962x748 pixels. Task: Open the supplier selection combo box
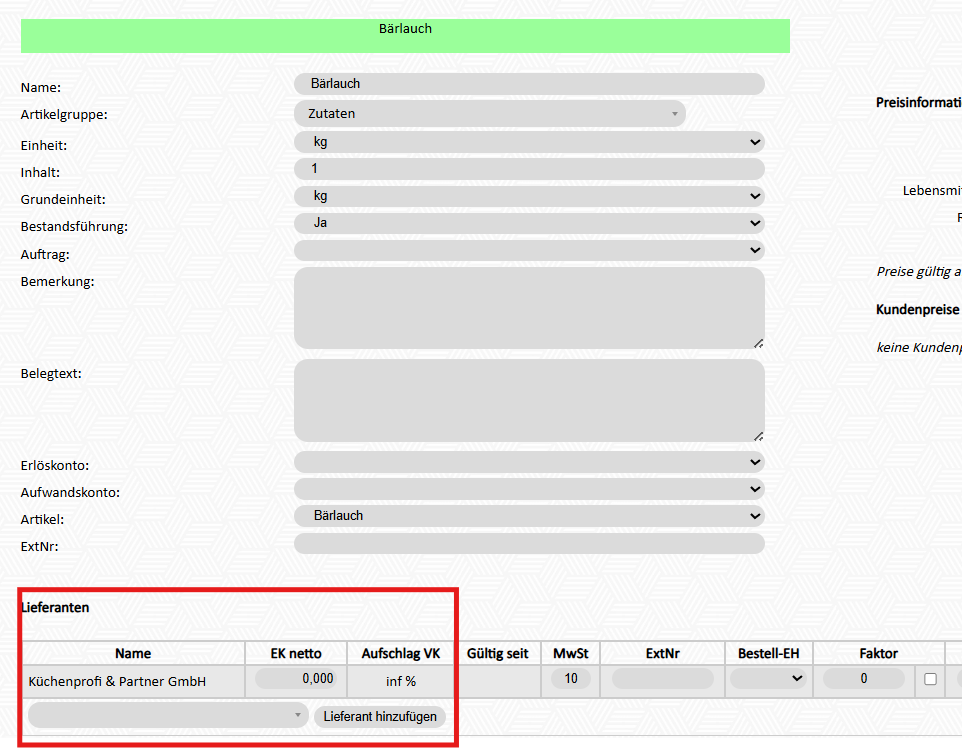tap(168, 715)
